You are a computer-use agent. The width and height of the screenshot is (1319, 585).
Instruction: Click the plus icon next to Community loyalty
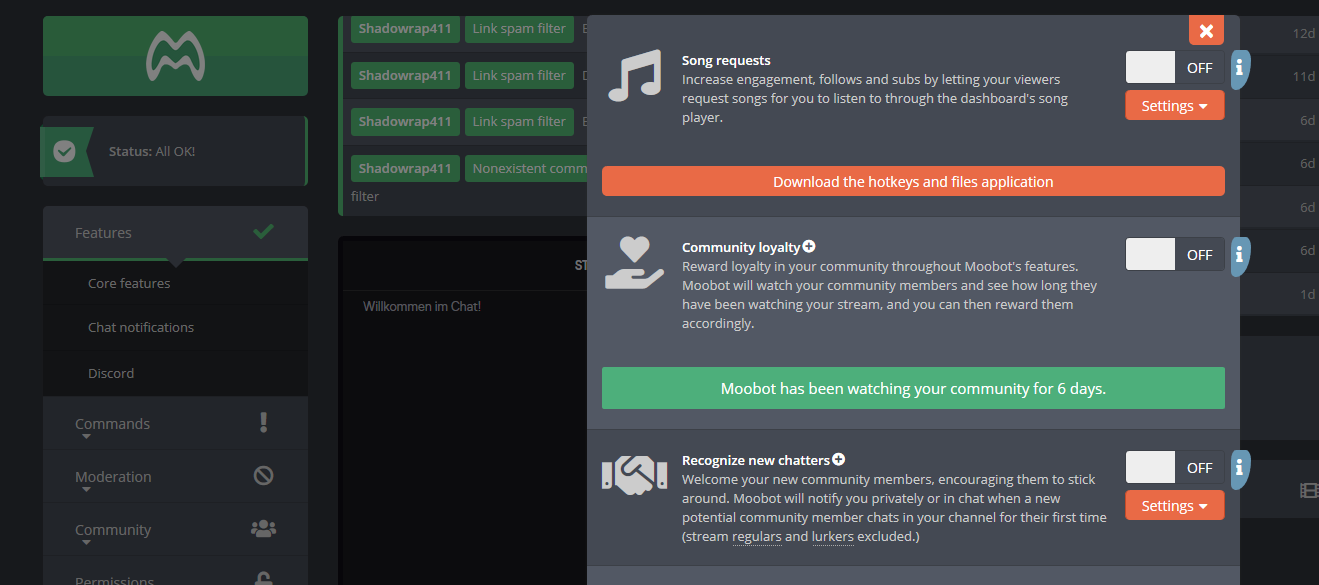pos(809,246)
